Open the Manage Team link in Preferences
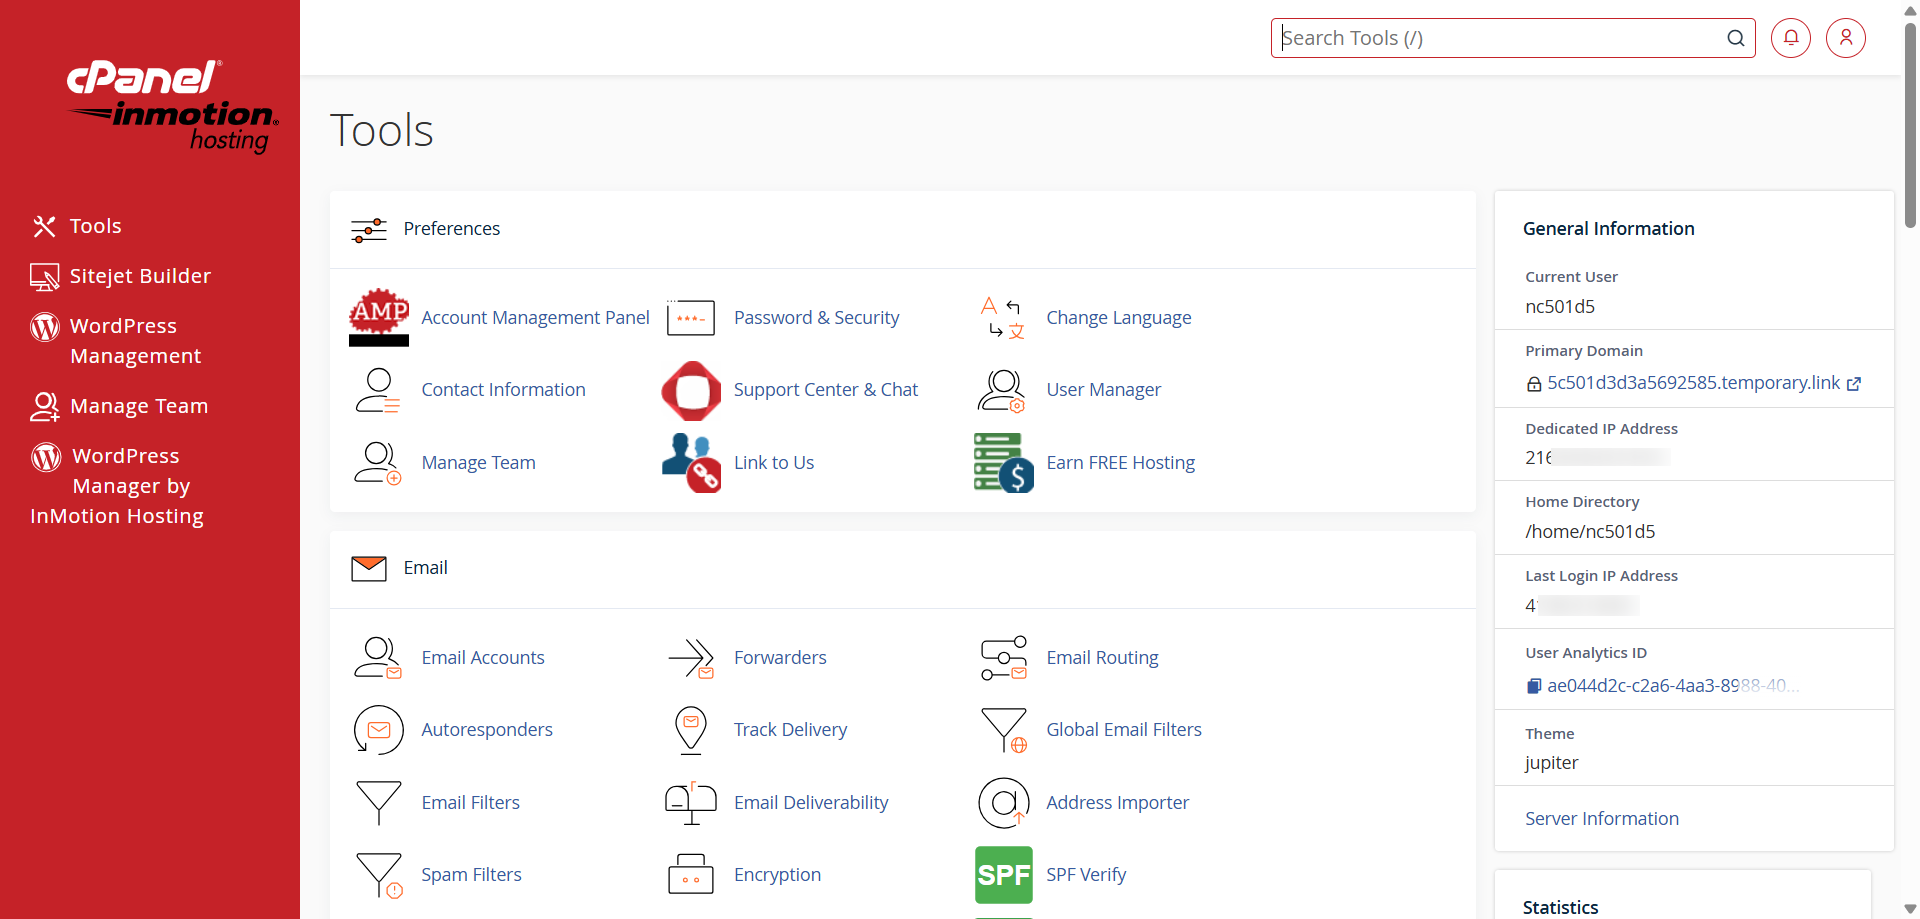Image resolution: width=1920 pixels, height=919 pixels. click(x=478, y=463)
